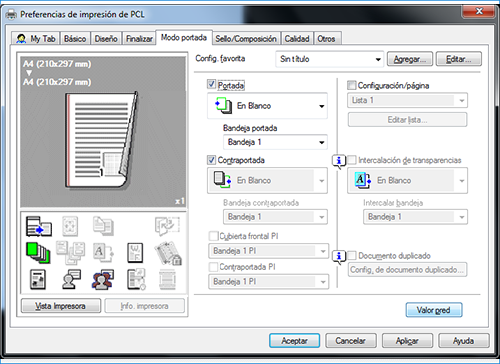This screenshot has height=364, width=500.
Task: Click the greyed-out stamp with checkmark icon
Action: coord(167,226)
